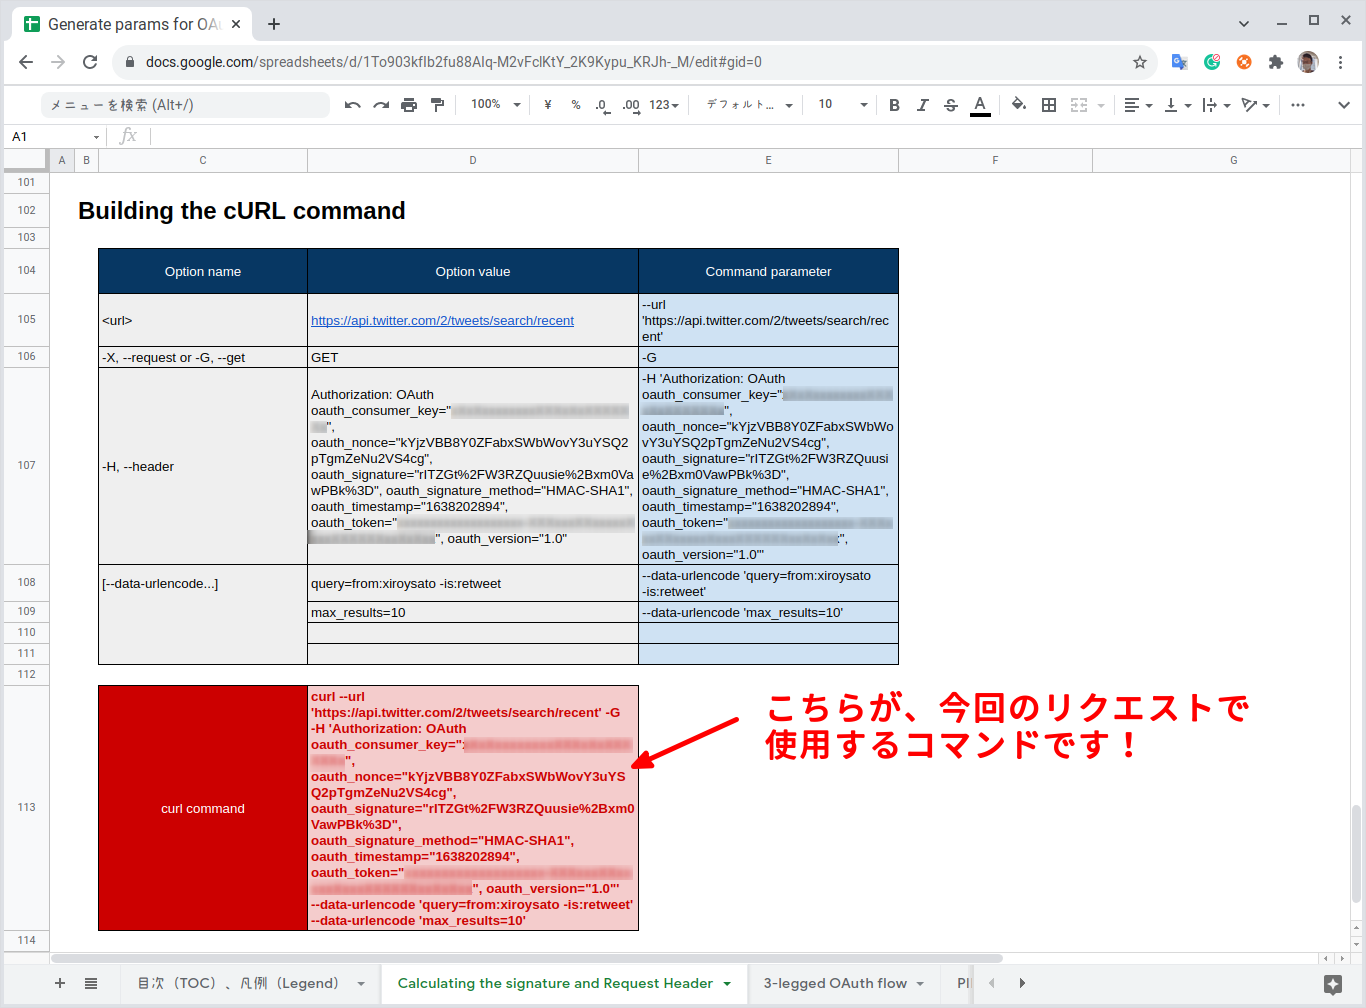
Task: Click the Undo icon
Action: point(352,104)
